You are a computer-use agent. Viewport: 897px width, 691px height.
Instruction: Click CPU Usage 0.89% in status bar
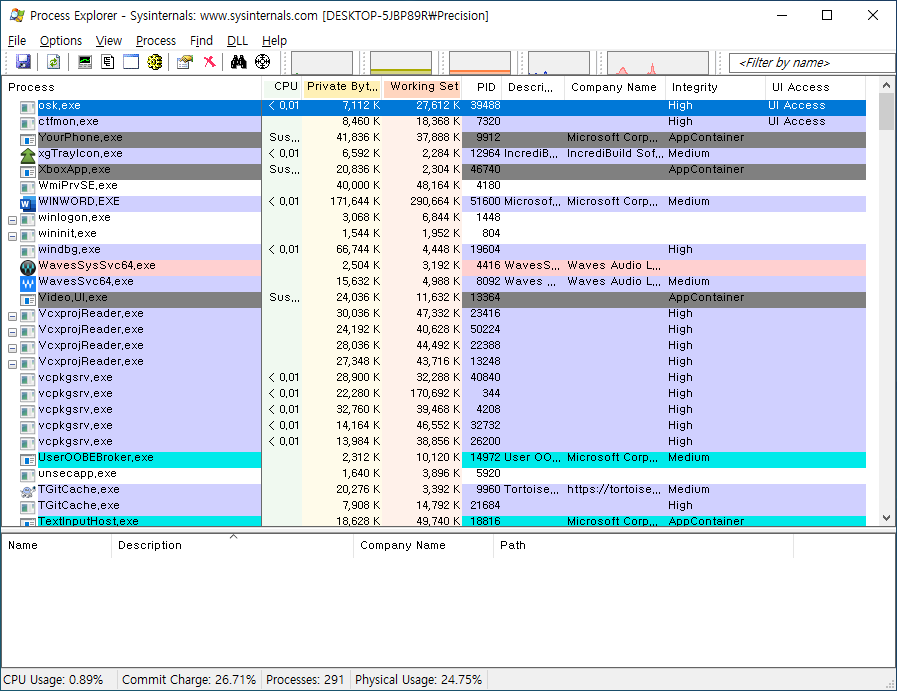pos(53,680)
